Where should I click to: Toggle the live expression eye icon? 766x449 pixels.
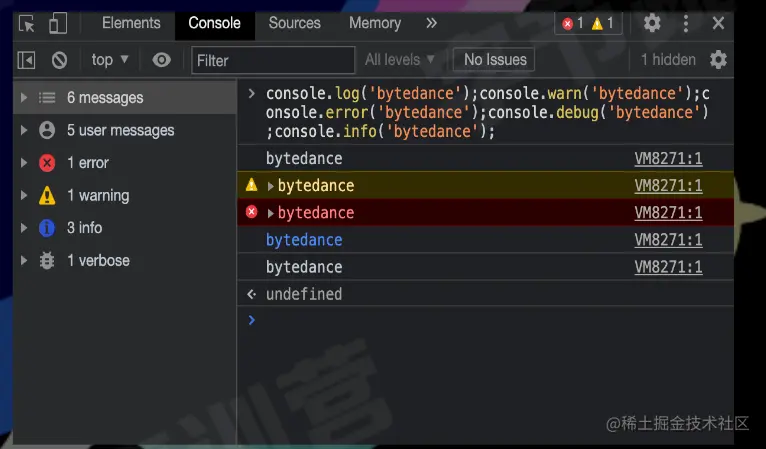pos(161,60)
